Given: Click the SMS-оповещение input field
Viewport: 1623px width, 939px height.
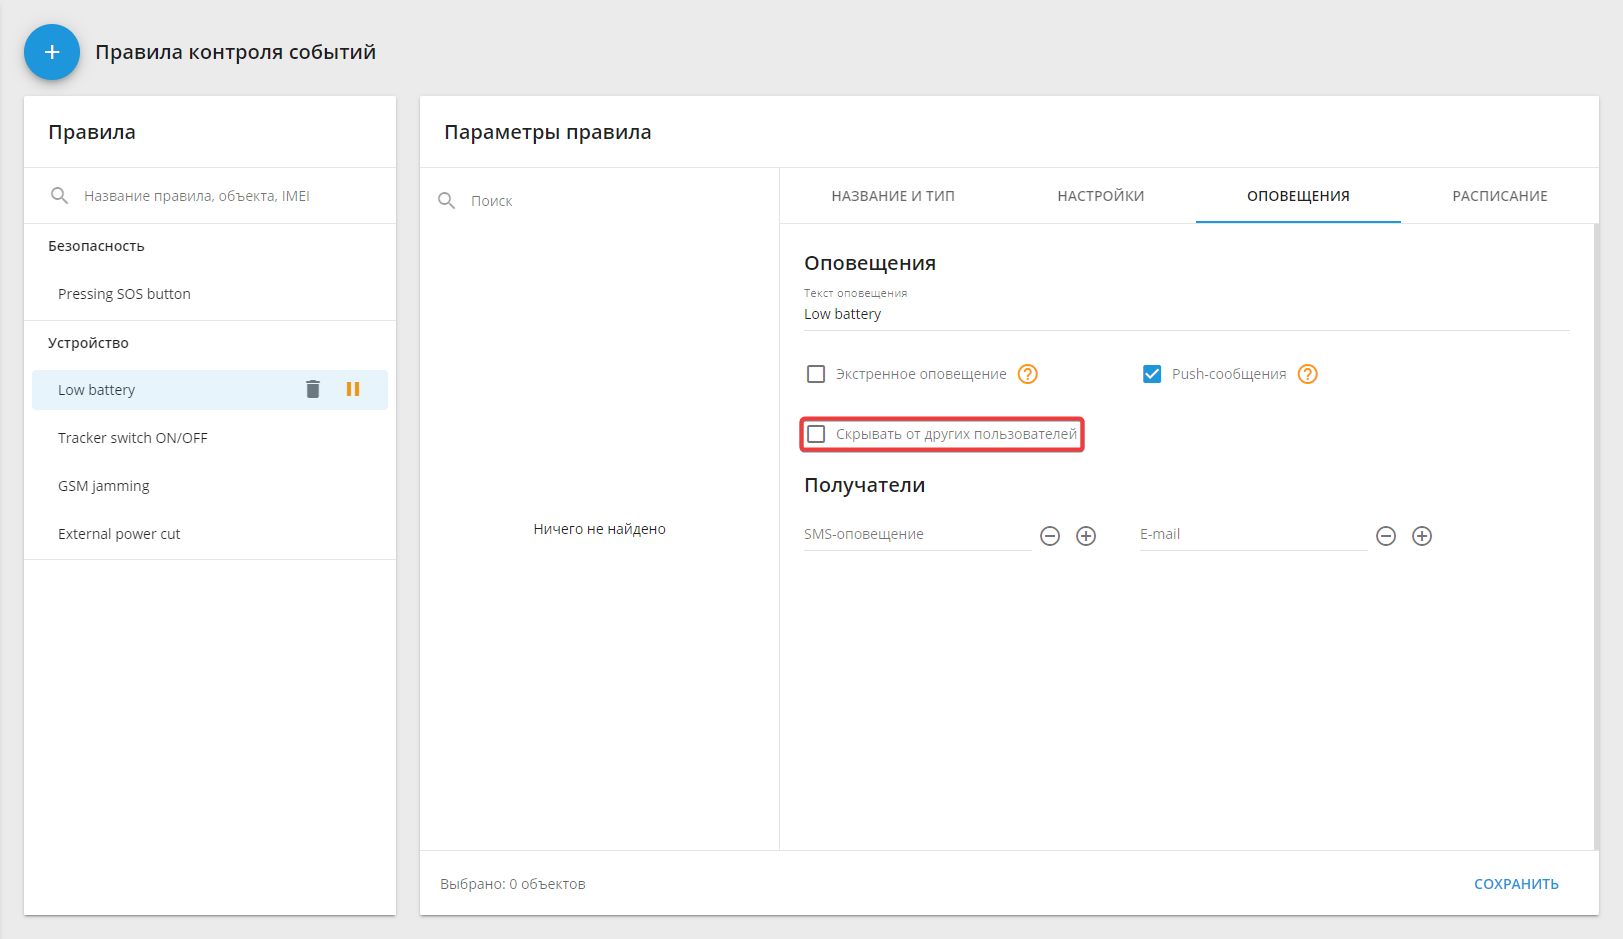Looking at the screenshot, I should (916, 535).
